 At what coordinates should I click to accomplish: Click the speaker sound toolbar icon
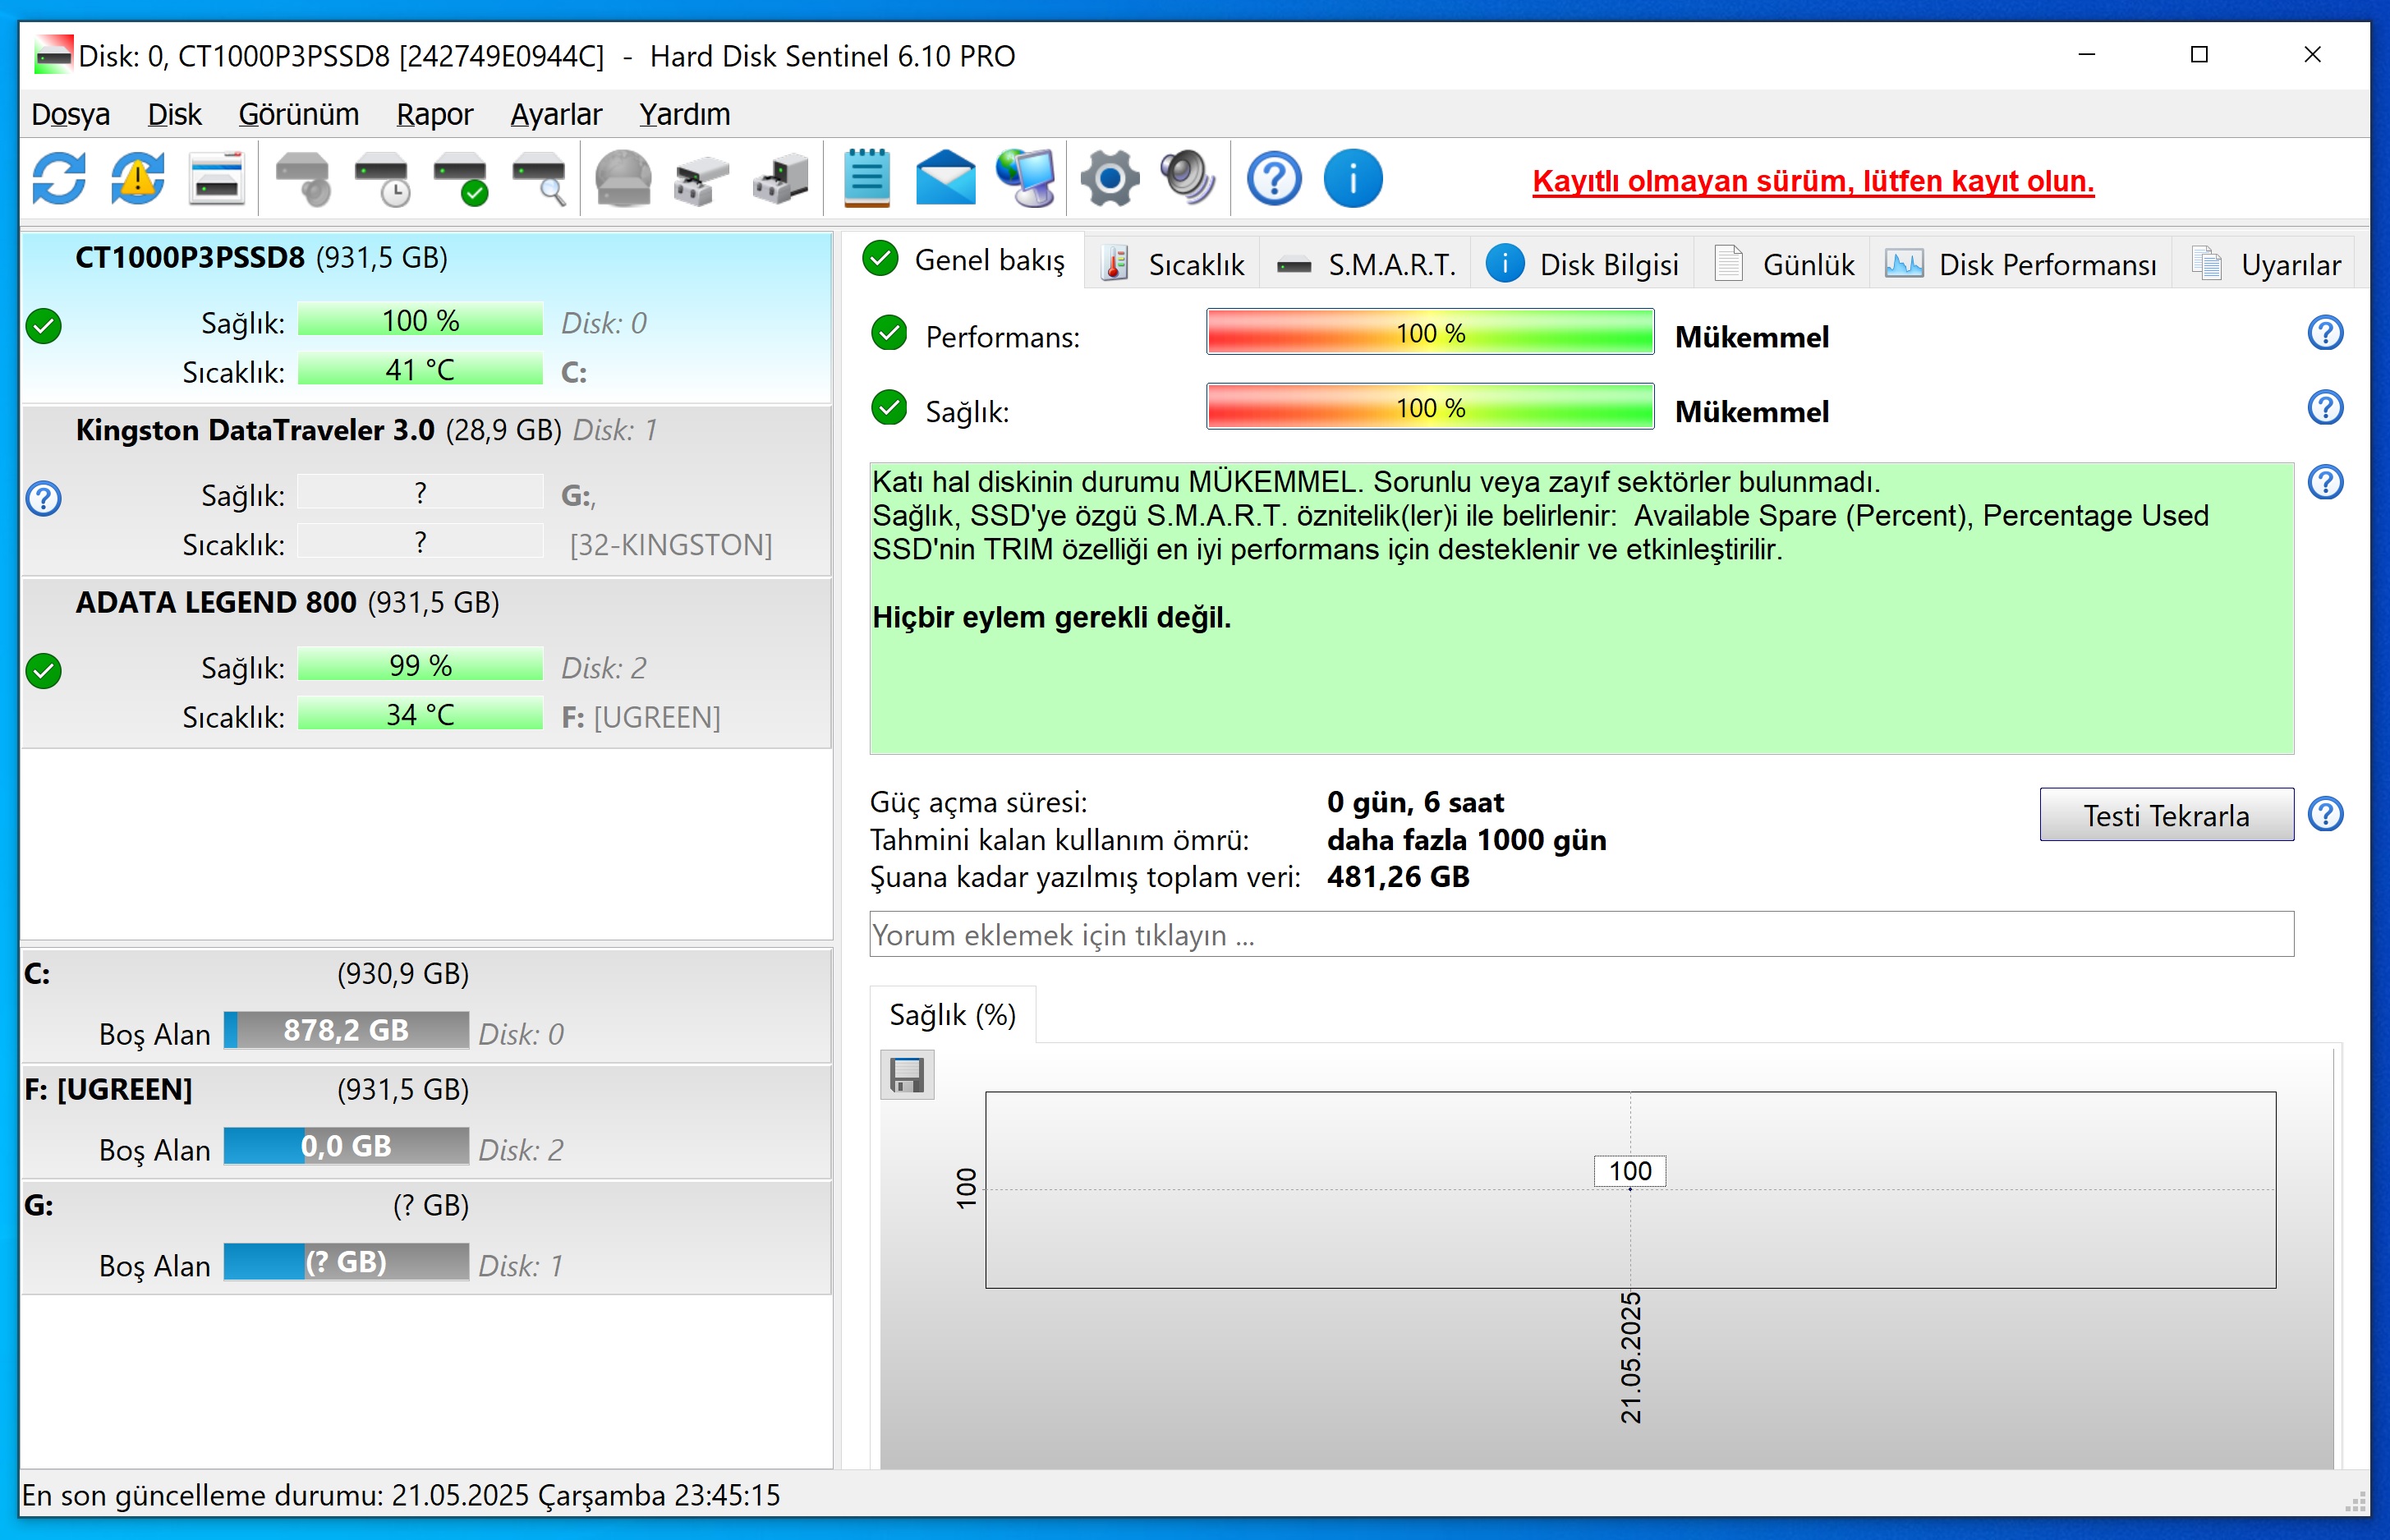[x=1188, y=180]
